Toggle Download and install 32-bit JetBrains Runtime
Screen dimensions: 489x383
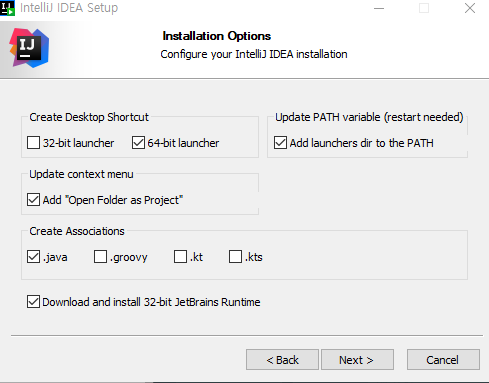(33, 301)
